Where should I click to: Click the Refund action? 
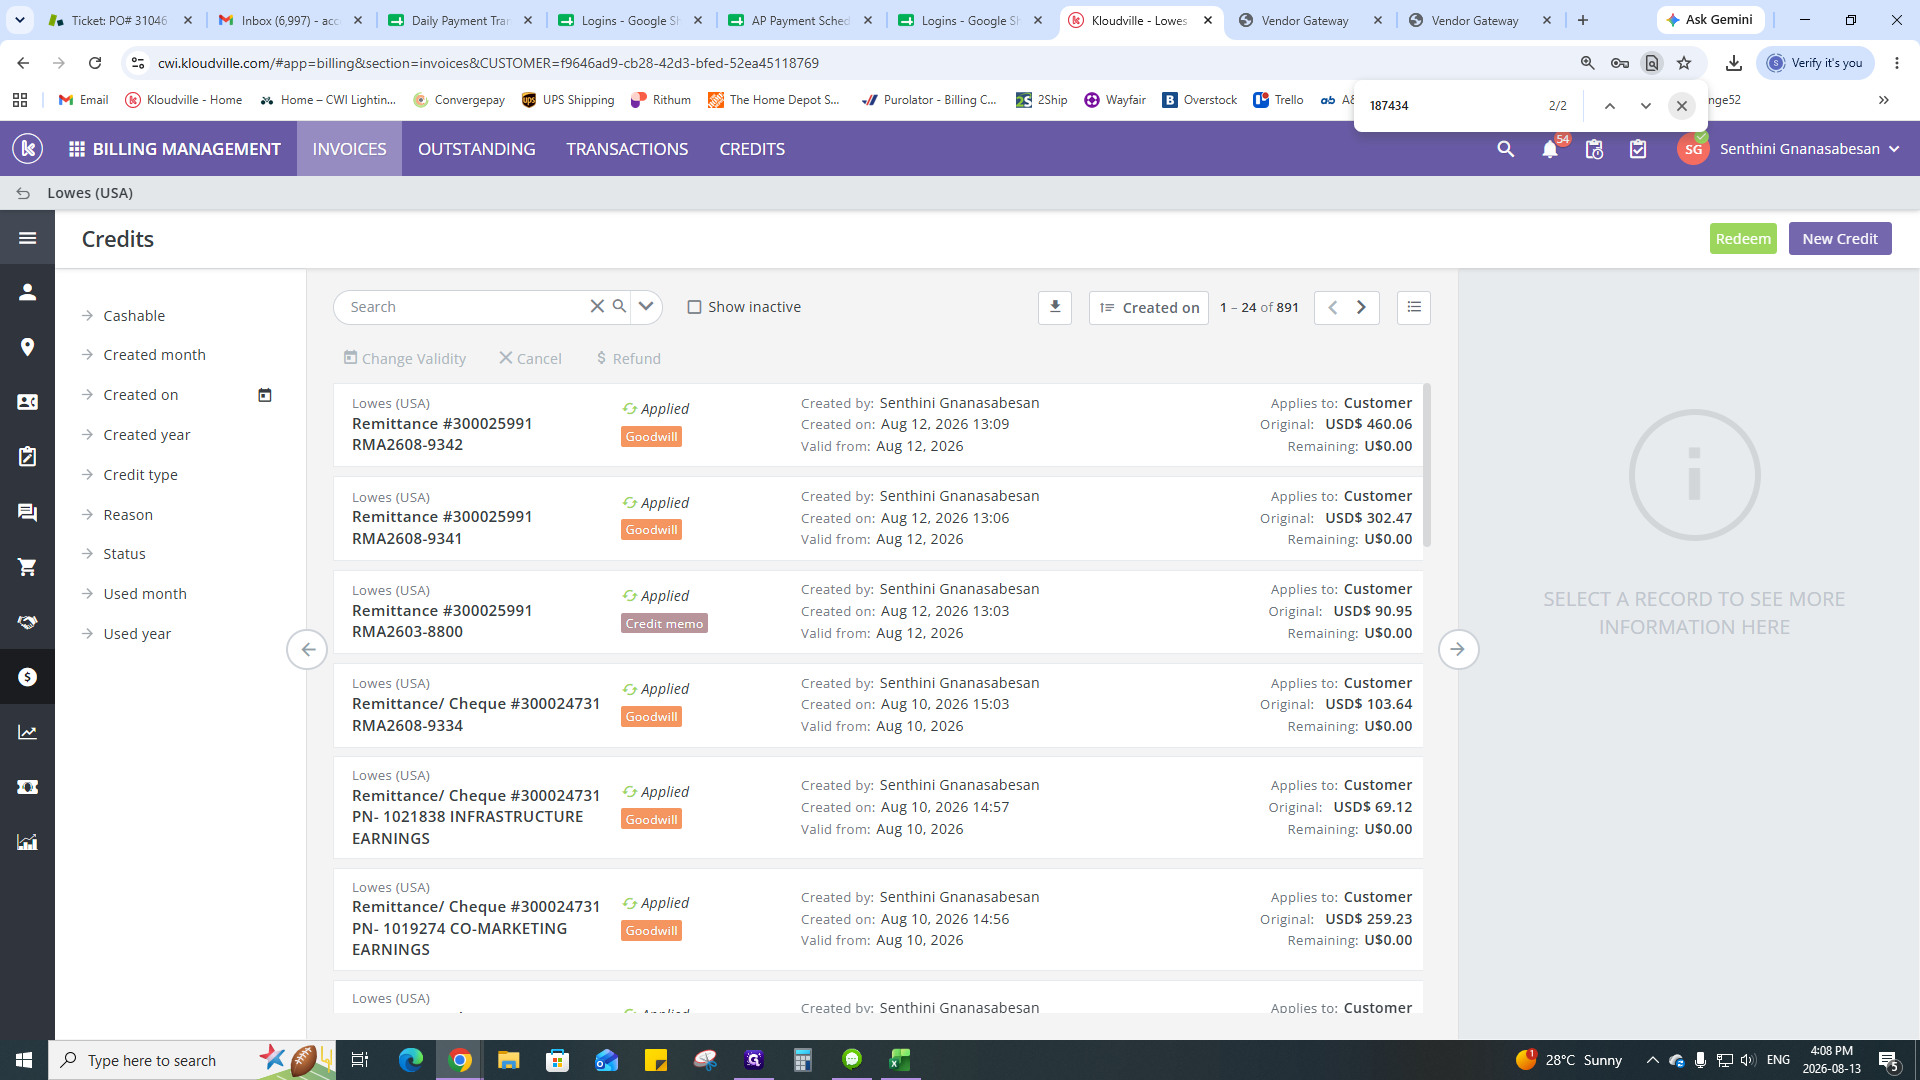click(628, 358)
